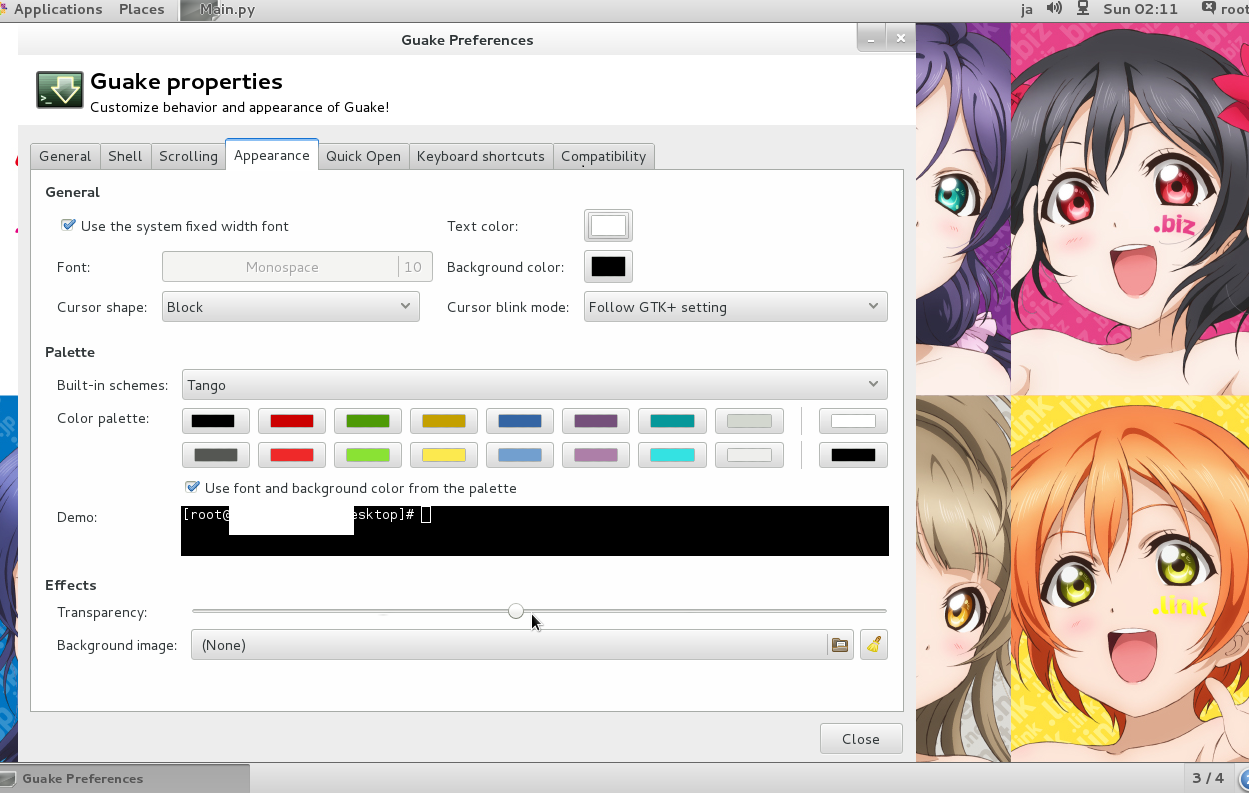Click the light gray palette color in top row
Viewport: 1249px width, 793px height.
(x=749, y=421)
